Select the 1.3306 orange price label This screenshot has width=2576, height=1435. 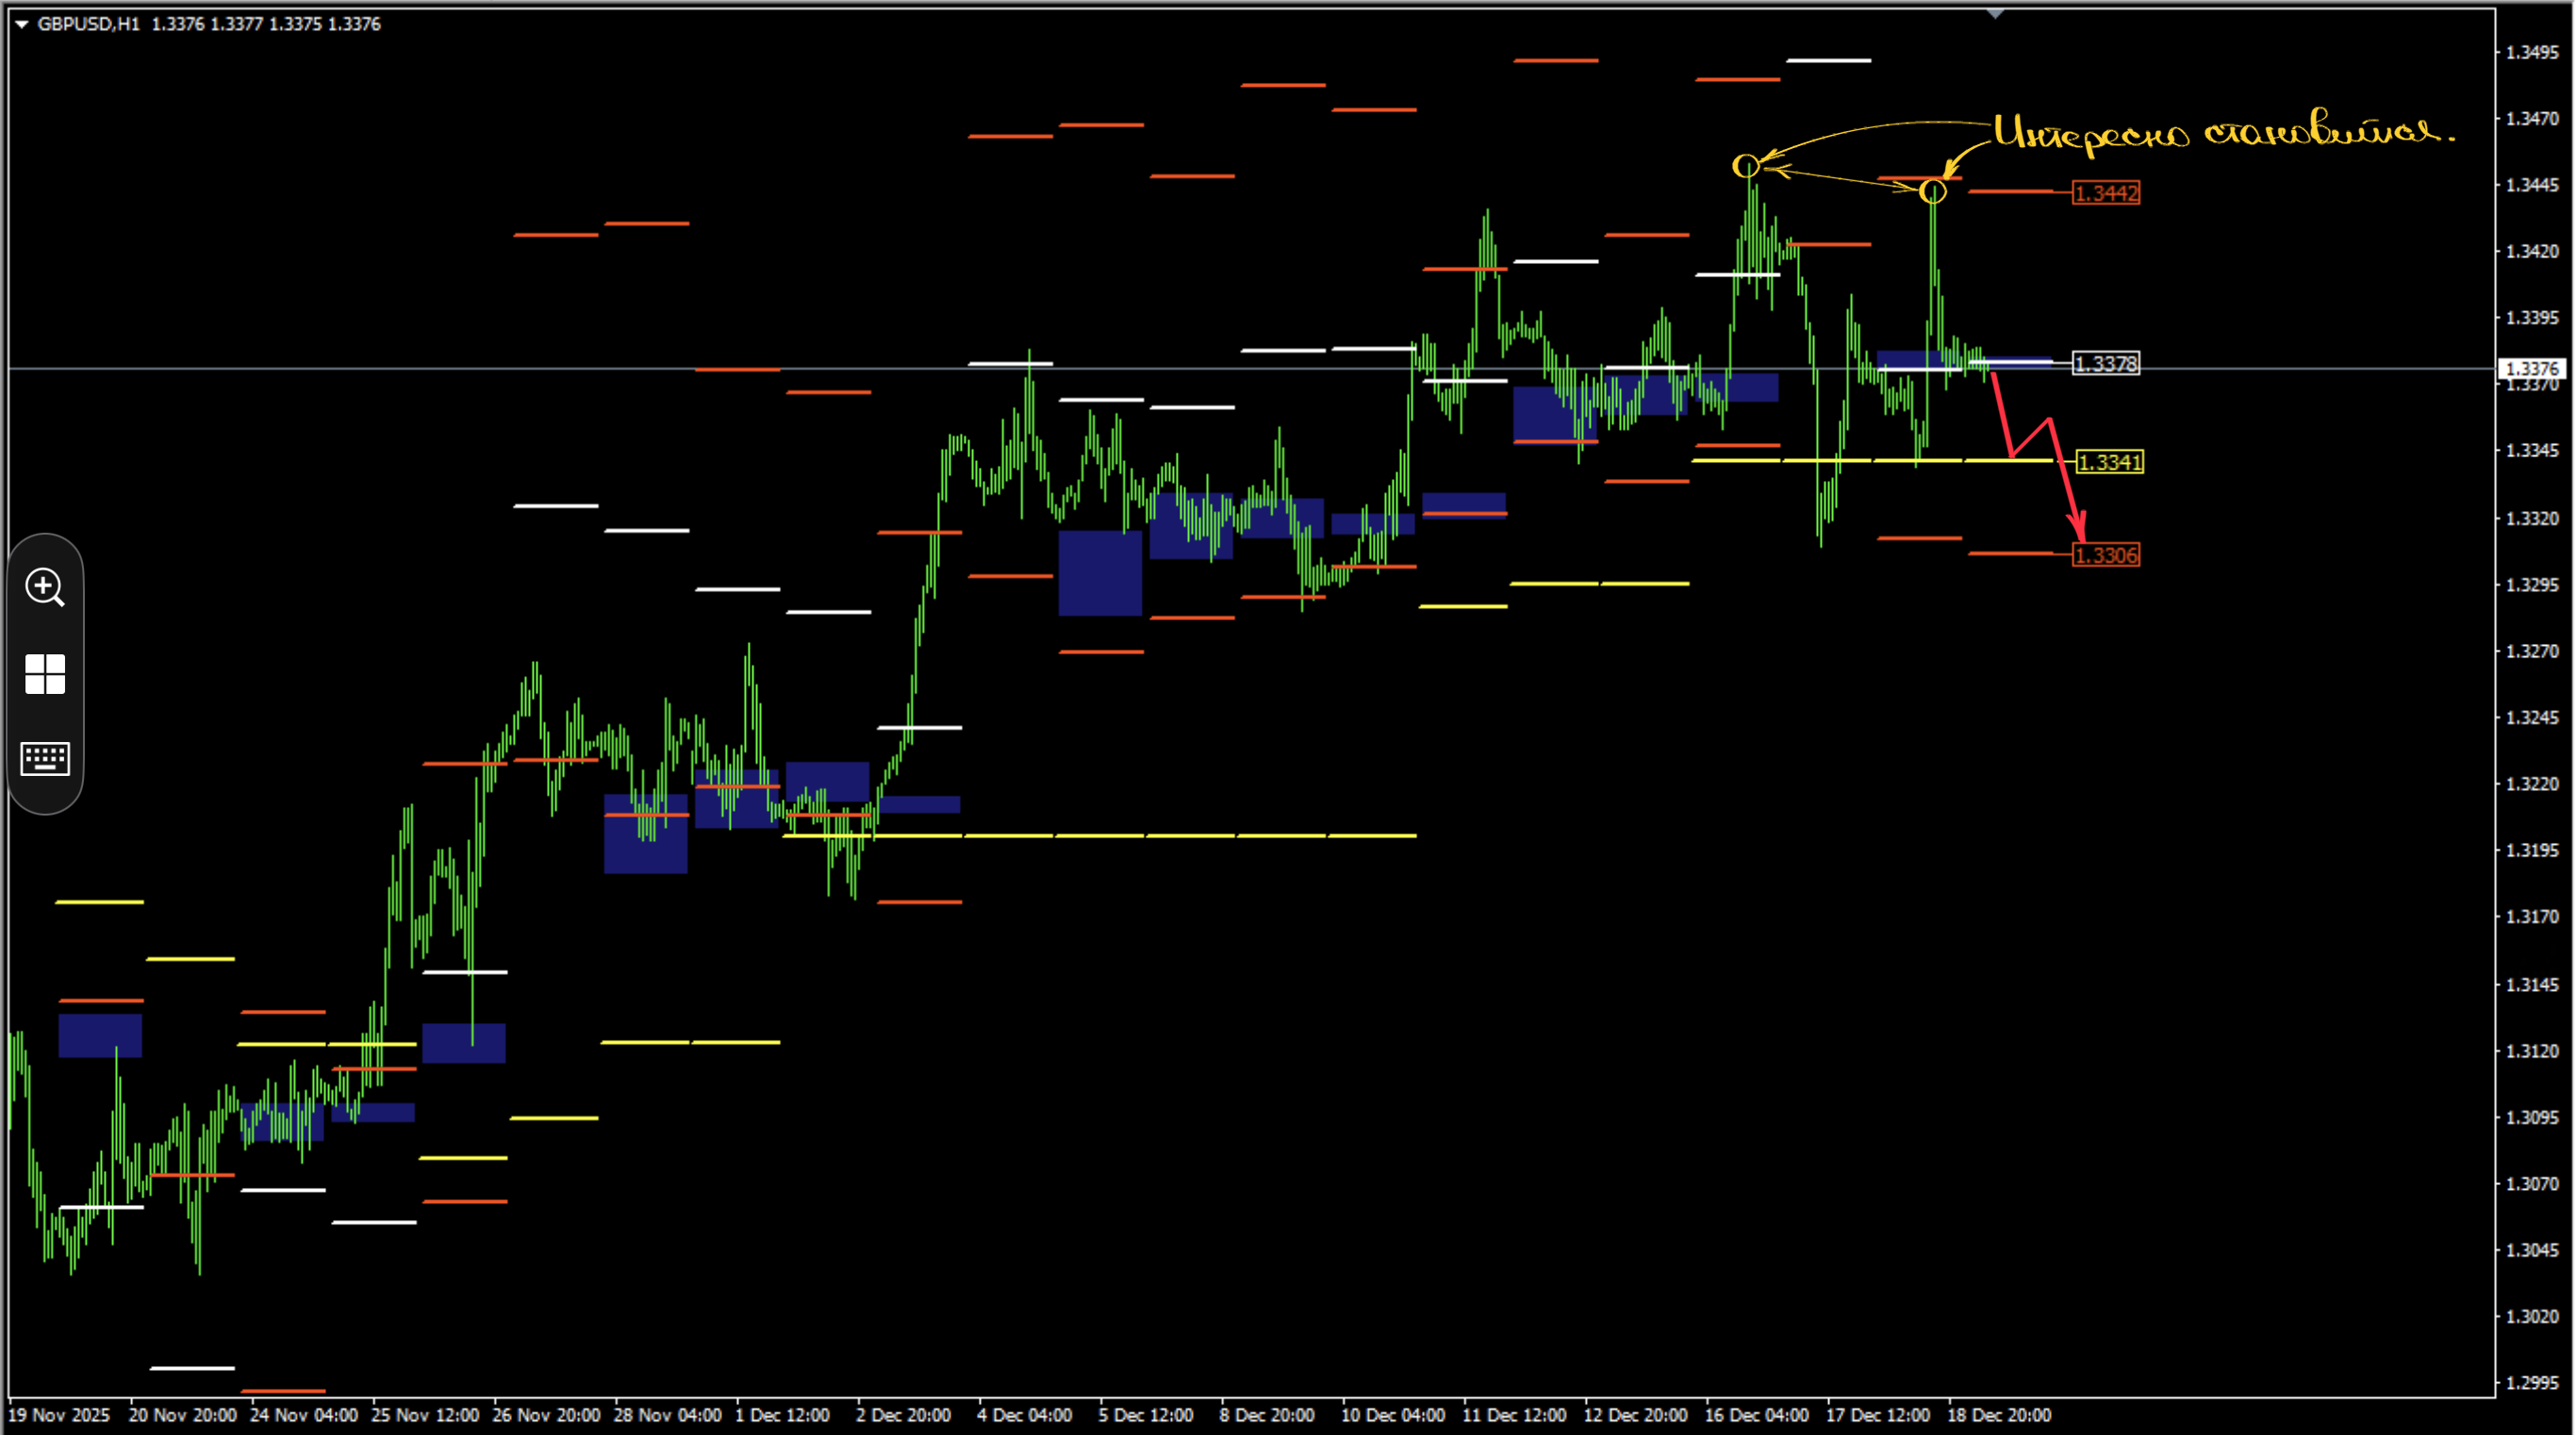click(x=2106, y=555)
